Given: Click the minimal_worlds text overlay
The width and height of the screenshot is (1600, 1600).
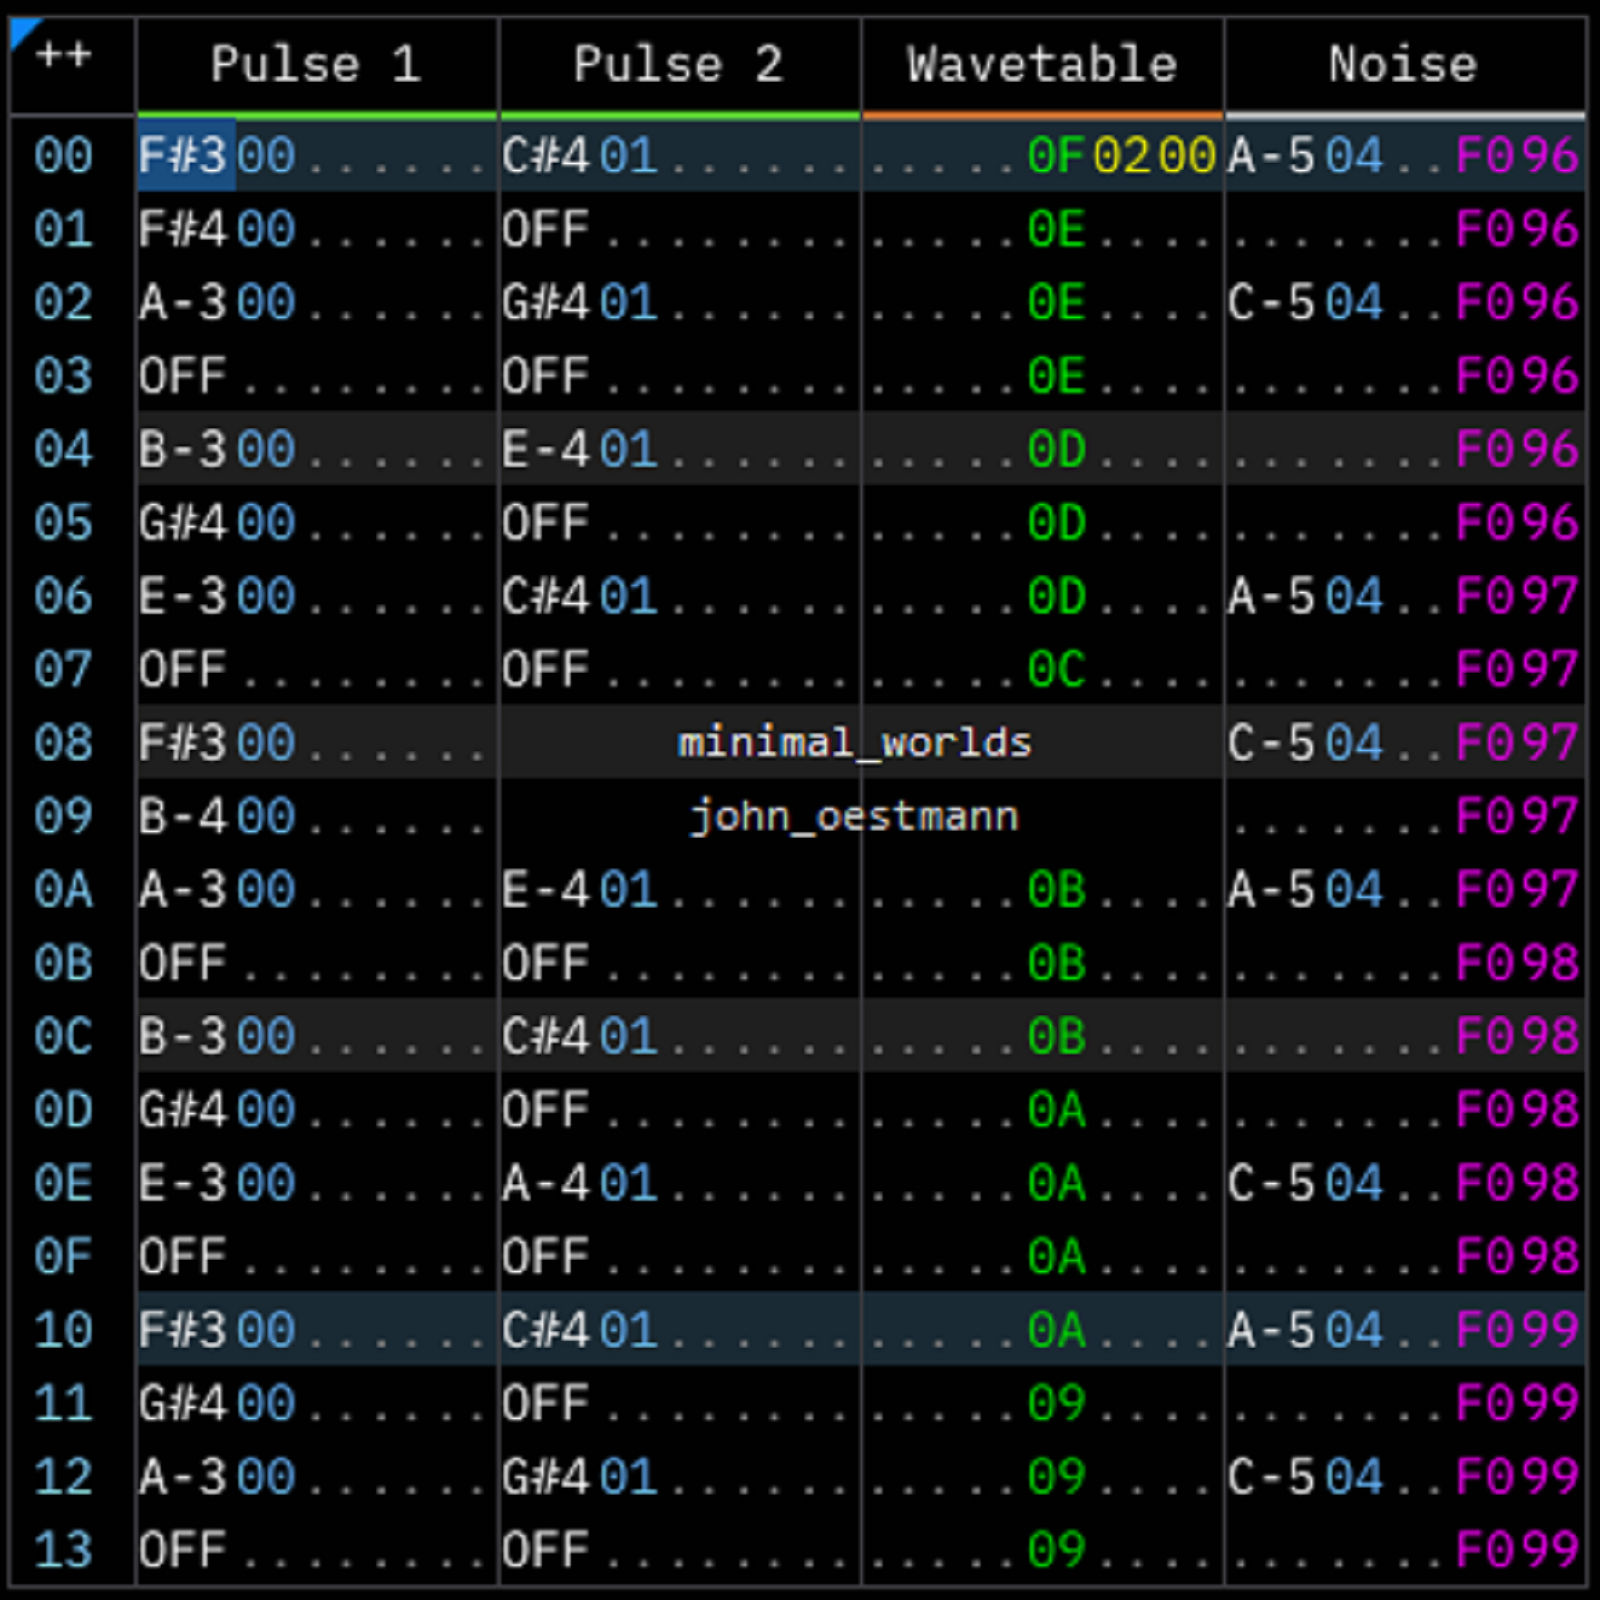Looking at the screenshot, I should pos(854,743).
